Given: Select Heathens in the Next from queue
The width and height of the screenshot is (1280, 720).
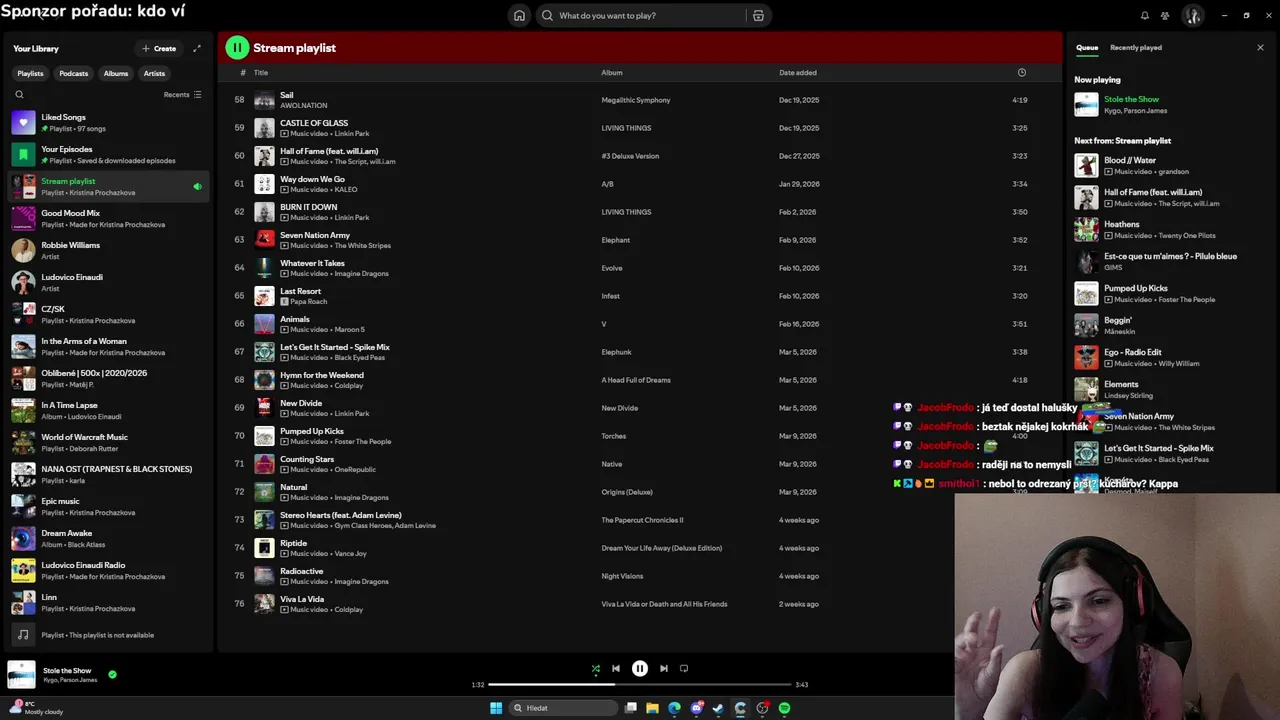Looking at the screenshot, I should (x=1165, y=230).
